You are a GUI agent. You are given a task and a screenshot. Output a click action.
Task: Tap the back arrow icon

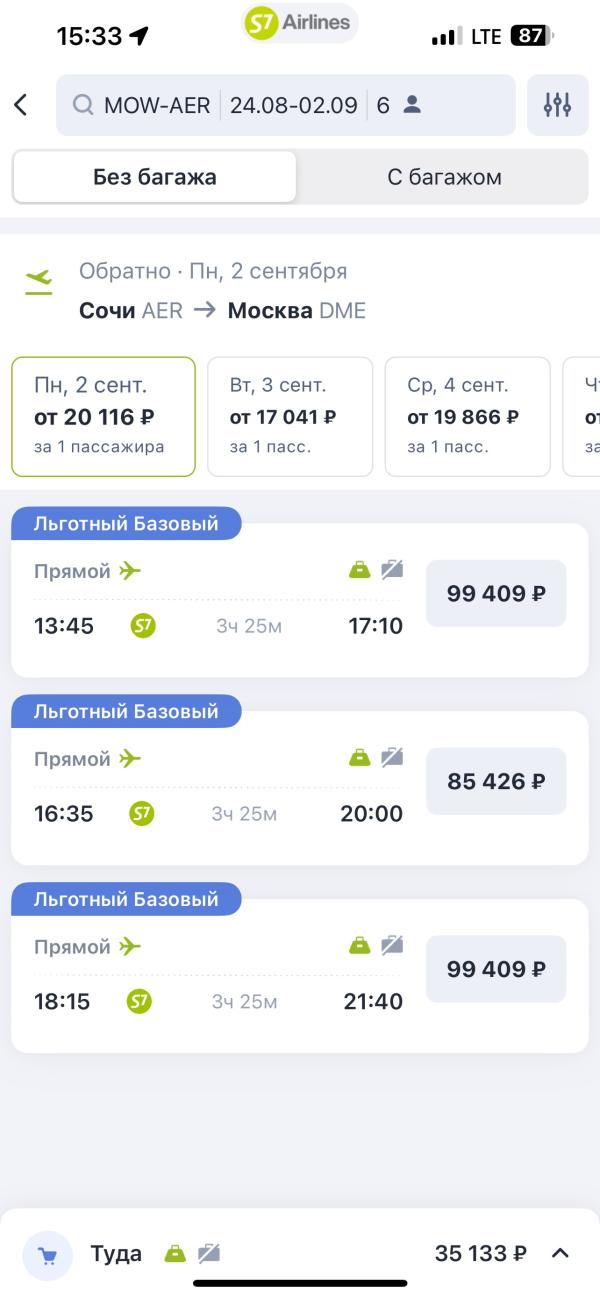click(x=21, y=104)
